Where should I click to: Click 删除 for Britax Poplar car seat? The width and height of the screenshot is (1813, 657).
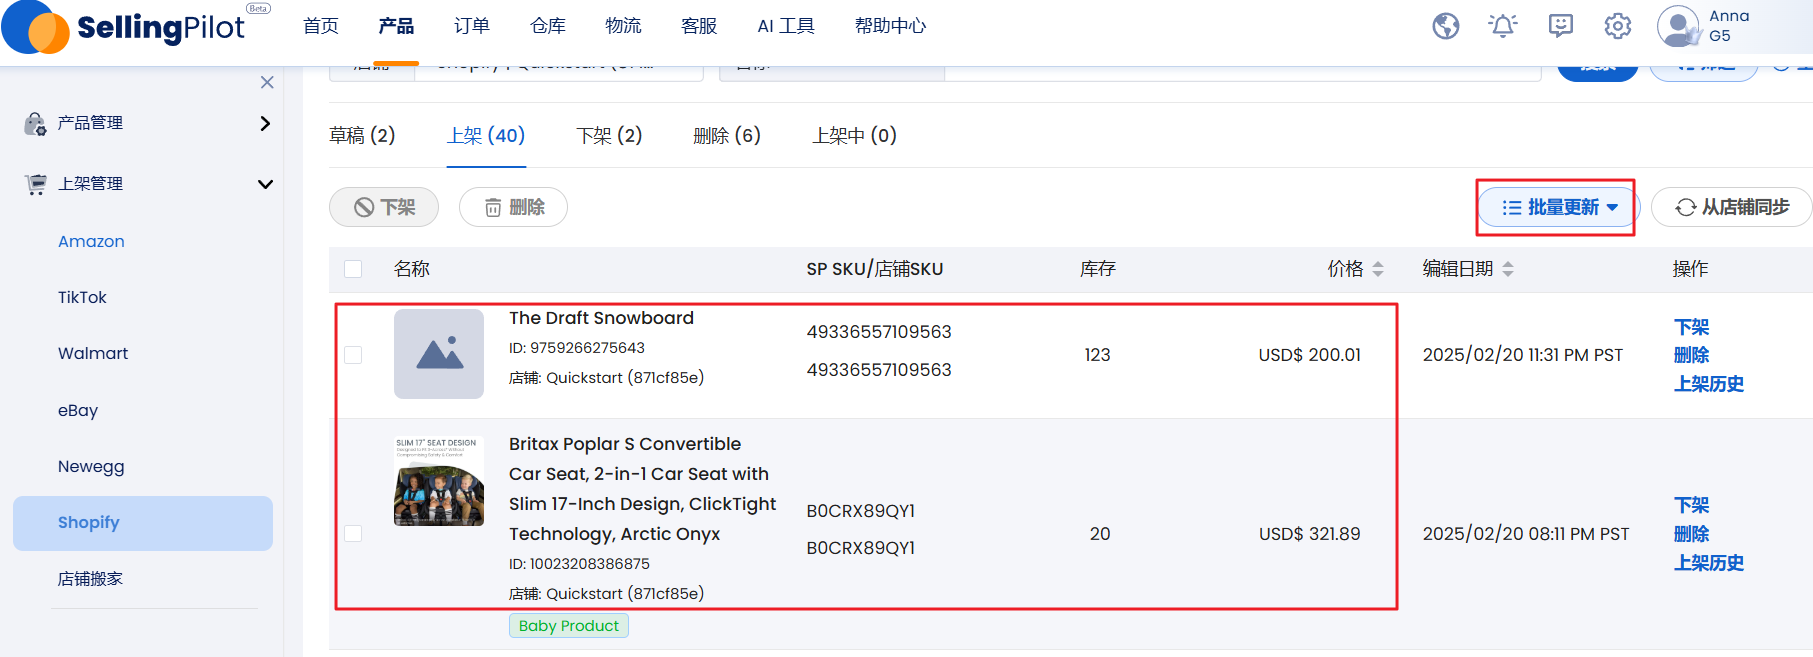coord(1692,534)
